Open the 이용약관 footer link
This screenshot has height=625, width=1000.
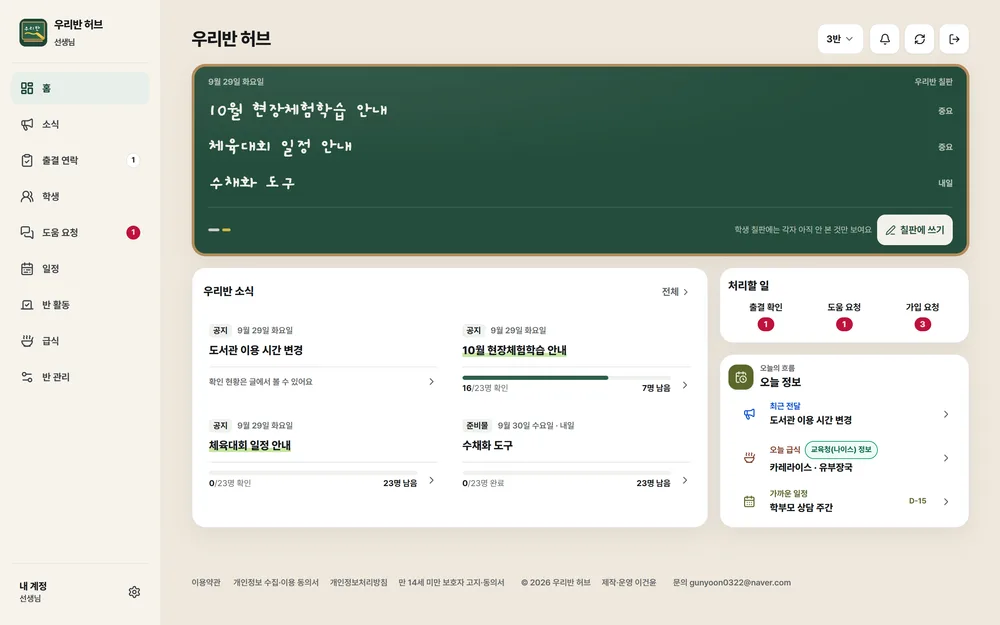coord(206,582)
